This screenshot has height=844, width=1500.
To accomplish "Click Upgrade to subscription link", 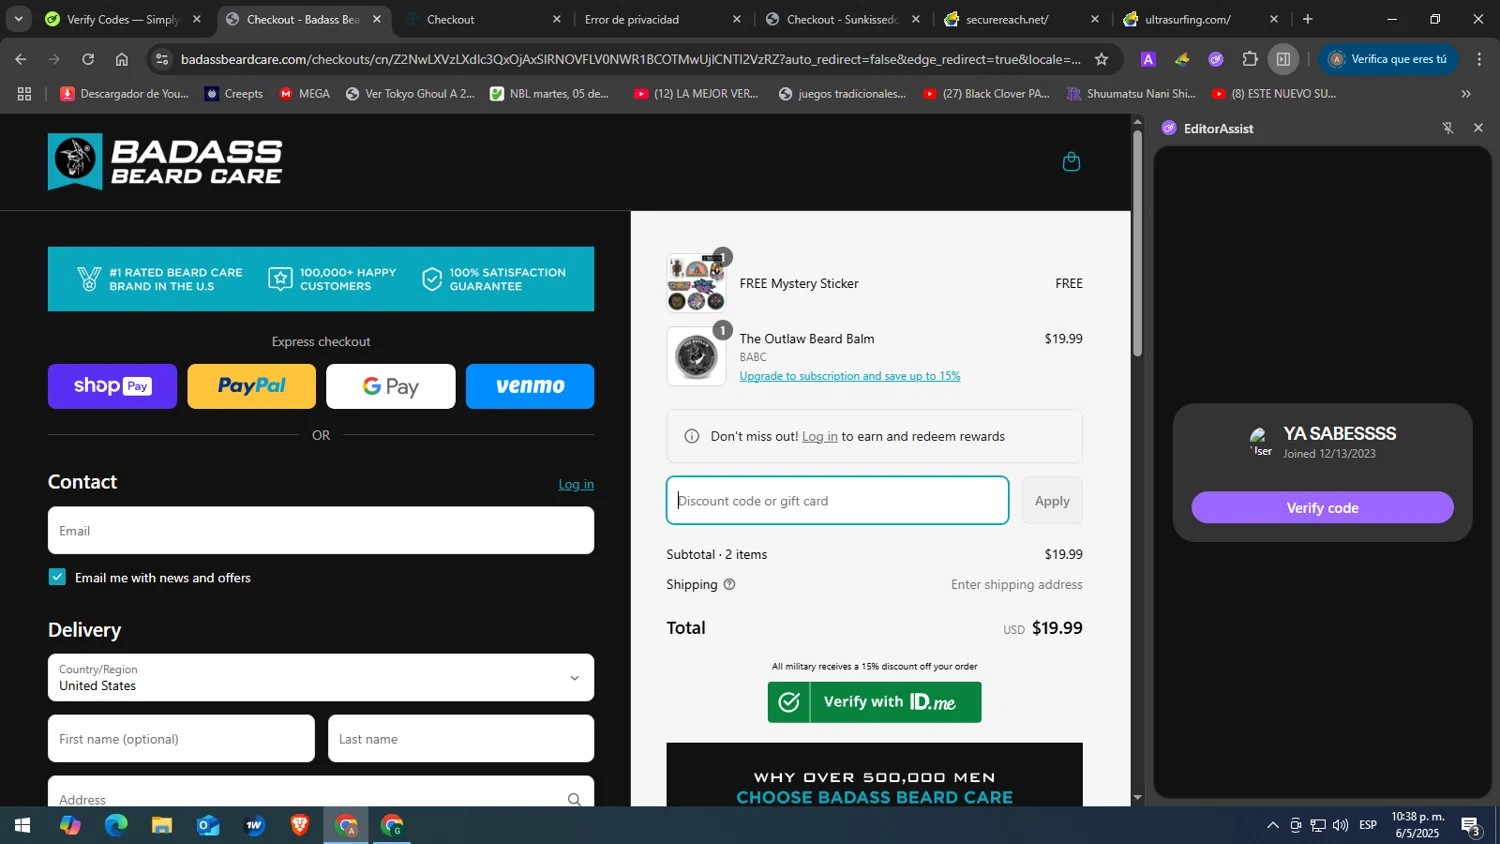I will coord(850,376).
